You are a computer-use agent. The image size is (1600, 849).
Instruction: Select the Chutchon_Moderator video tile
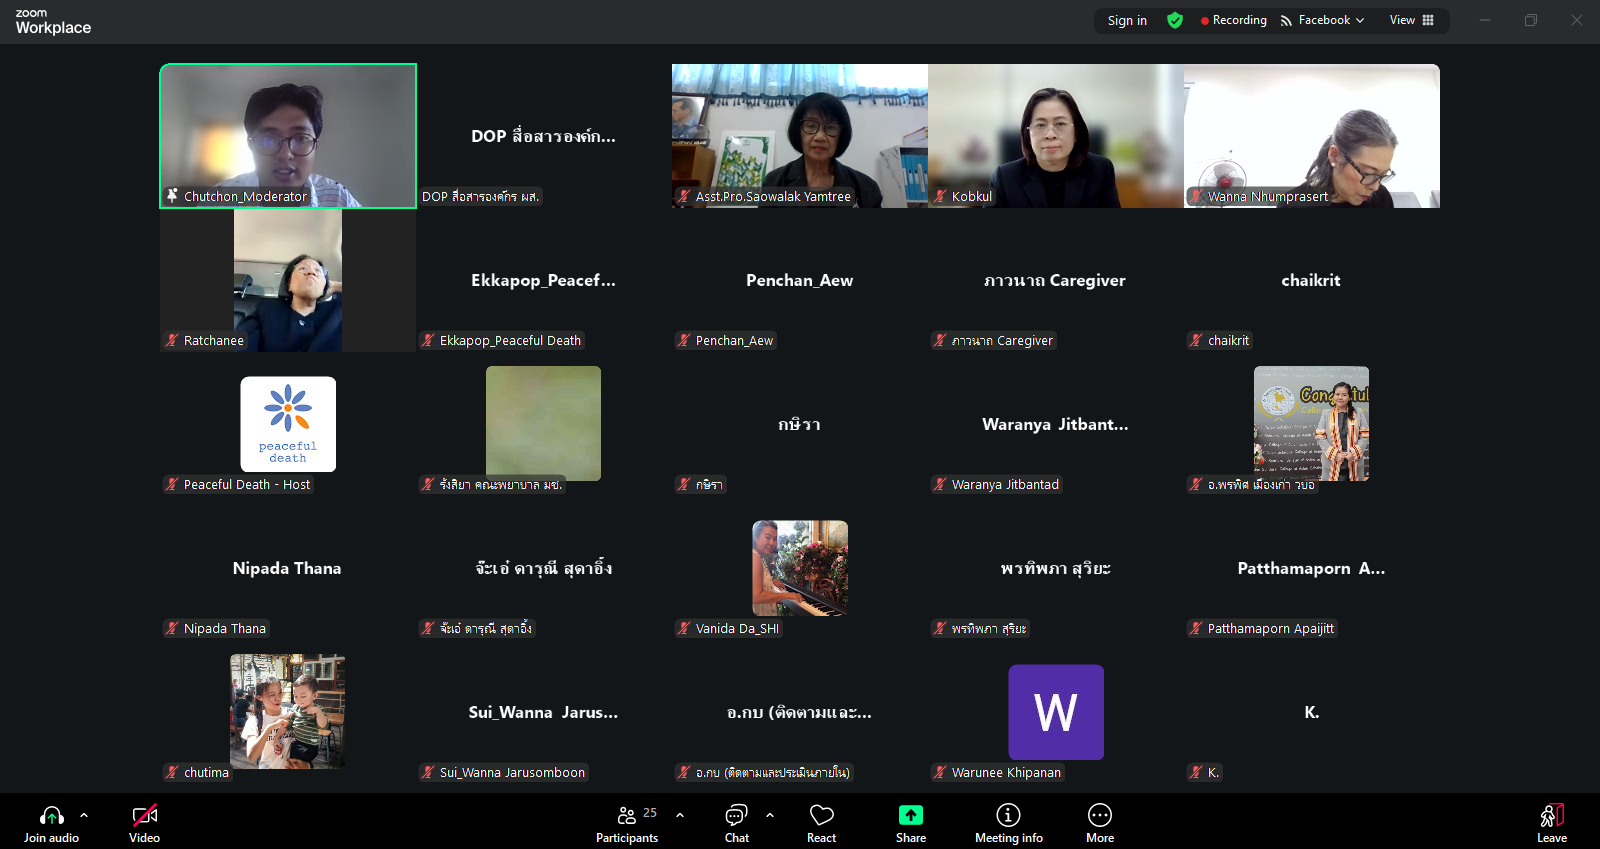288,136
